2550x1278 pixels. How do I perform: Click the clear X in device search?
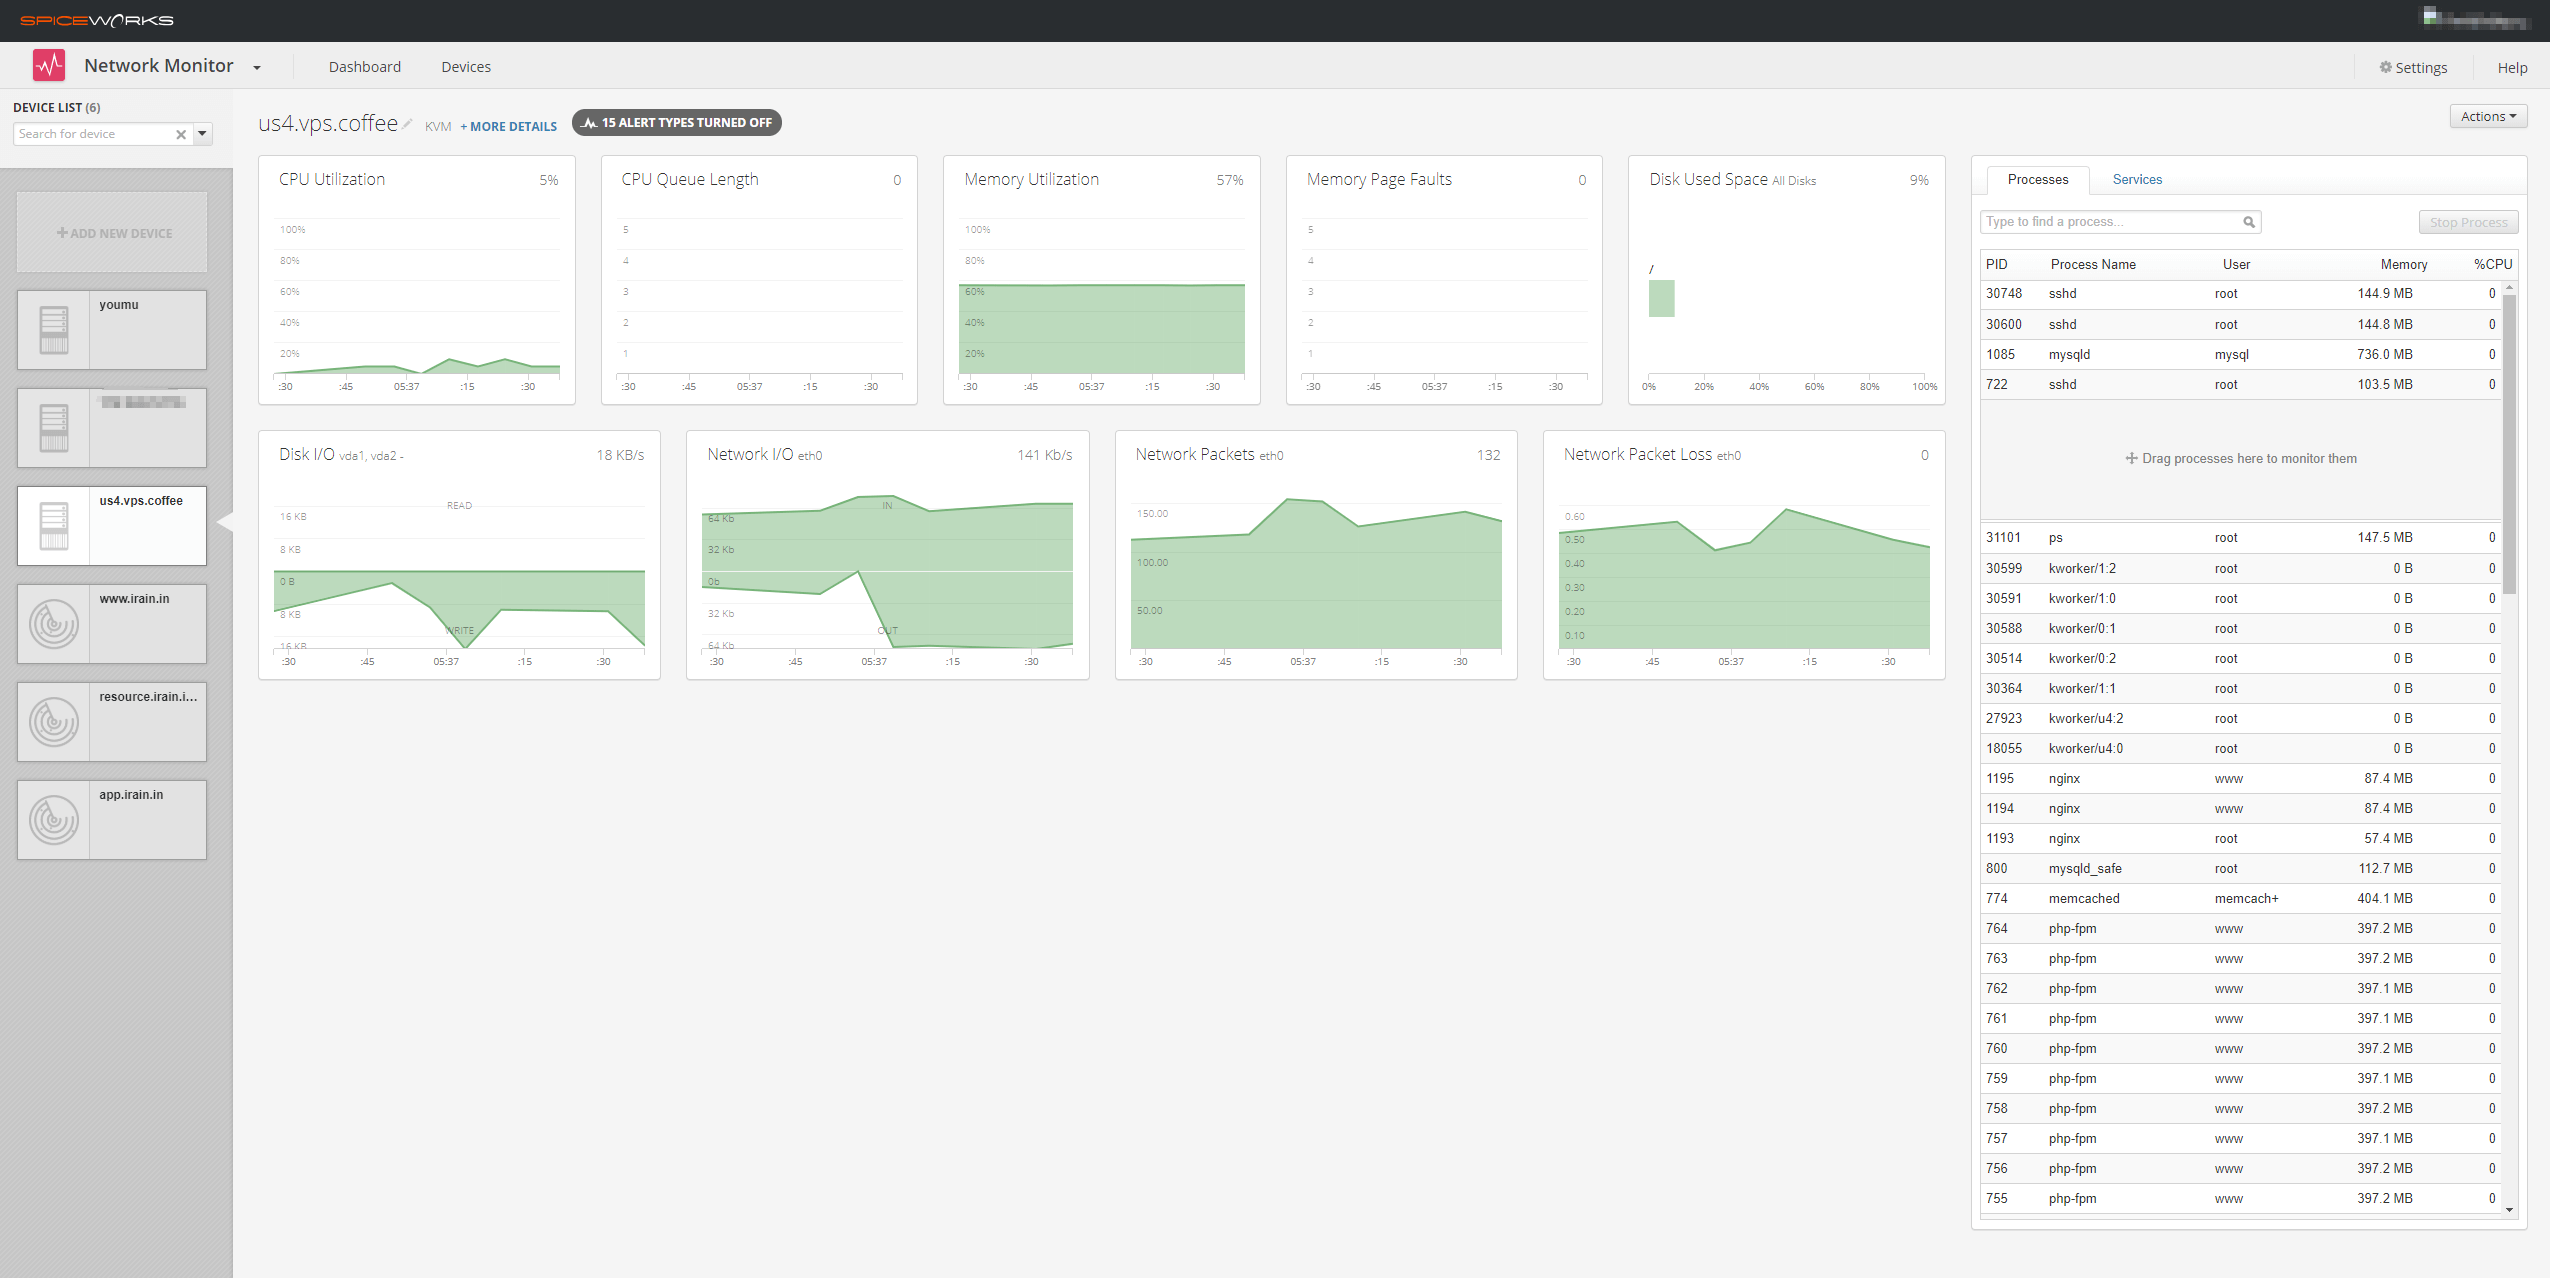181,134
